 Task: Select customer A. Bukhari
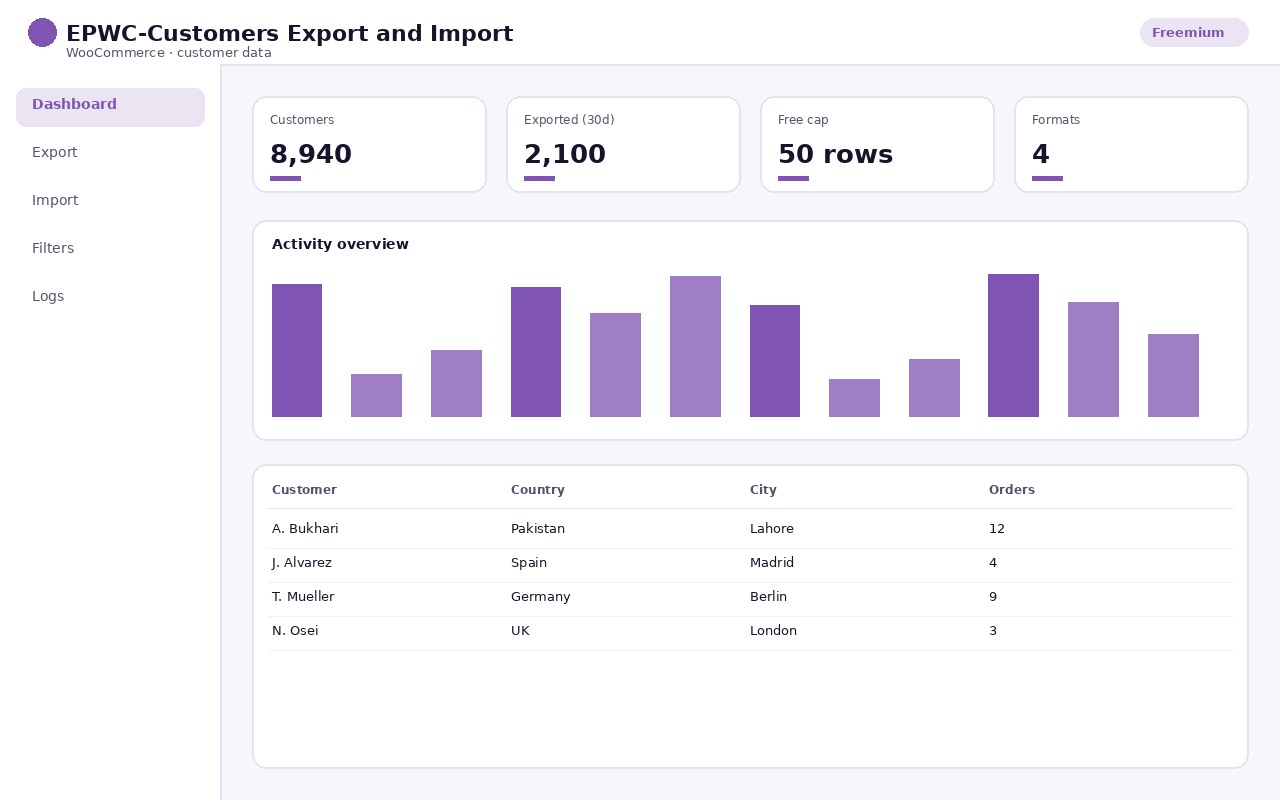305,529
